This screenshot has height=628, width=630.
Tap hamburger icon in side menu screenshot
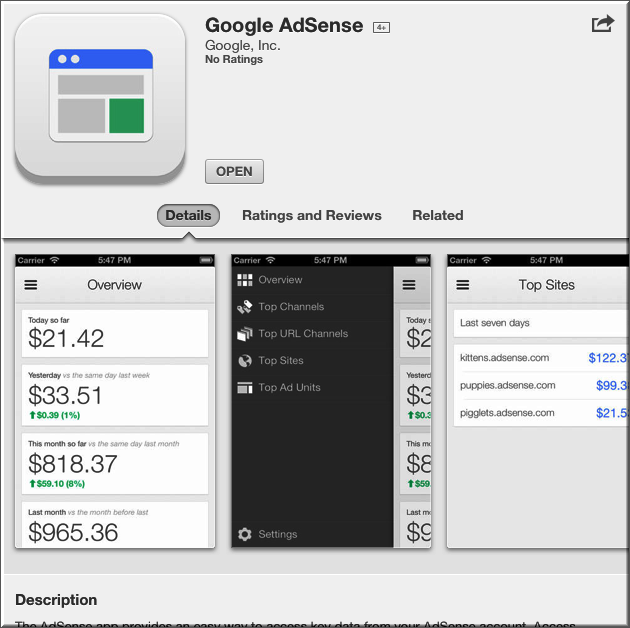point(409,285)
